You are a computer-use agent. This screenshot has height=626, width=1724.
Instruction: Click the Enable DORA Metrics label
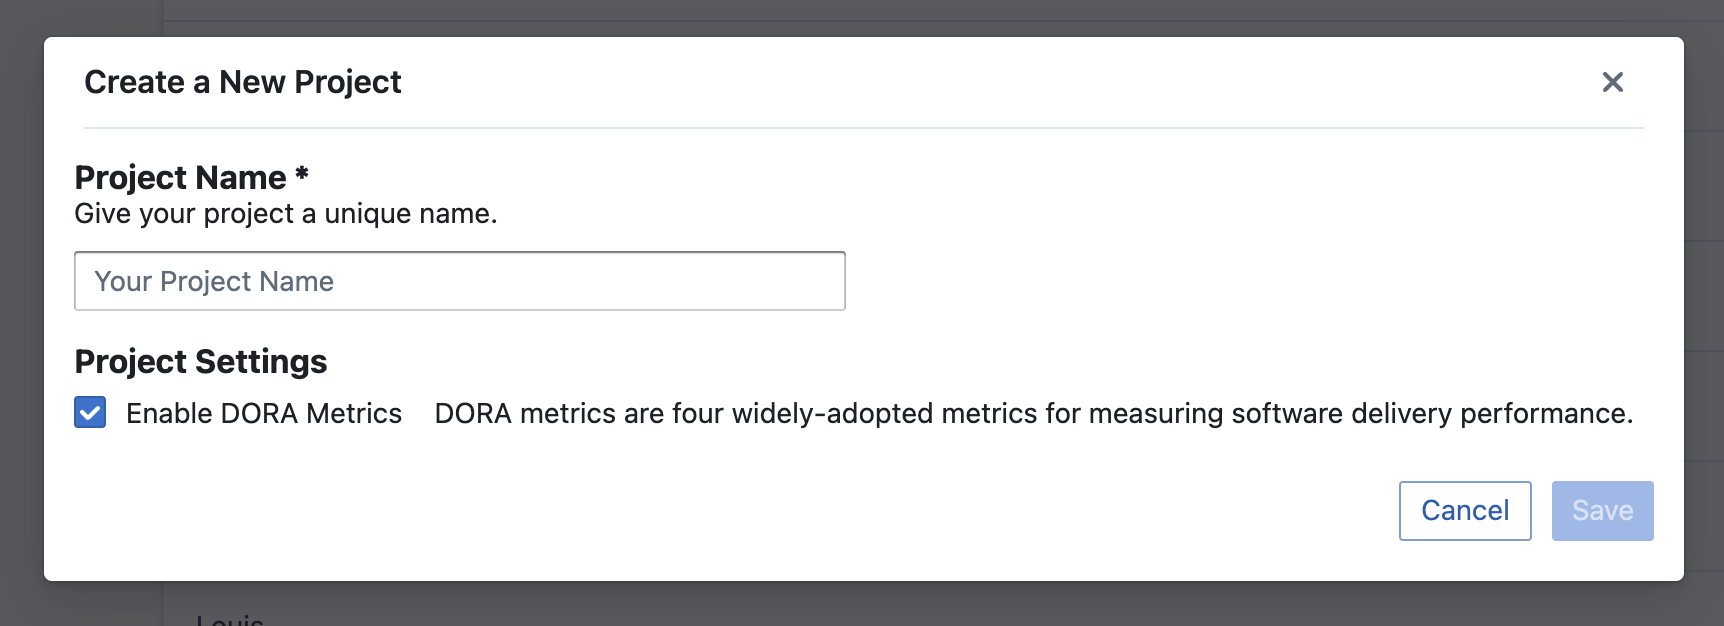pyautogui.click(x=263, y=413)
